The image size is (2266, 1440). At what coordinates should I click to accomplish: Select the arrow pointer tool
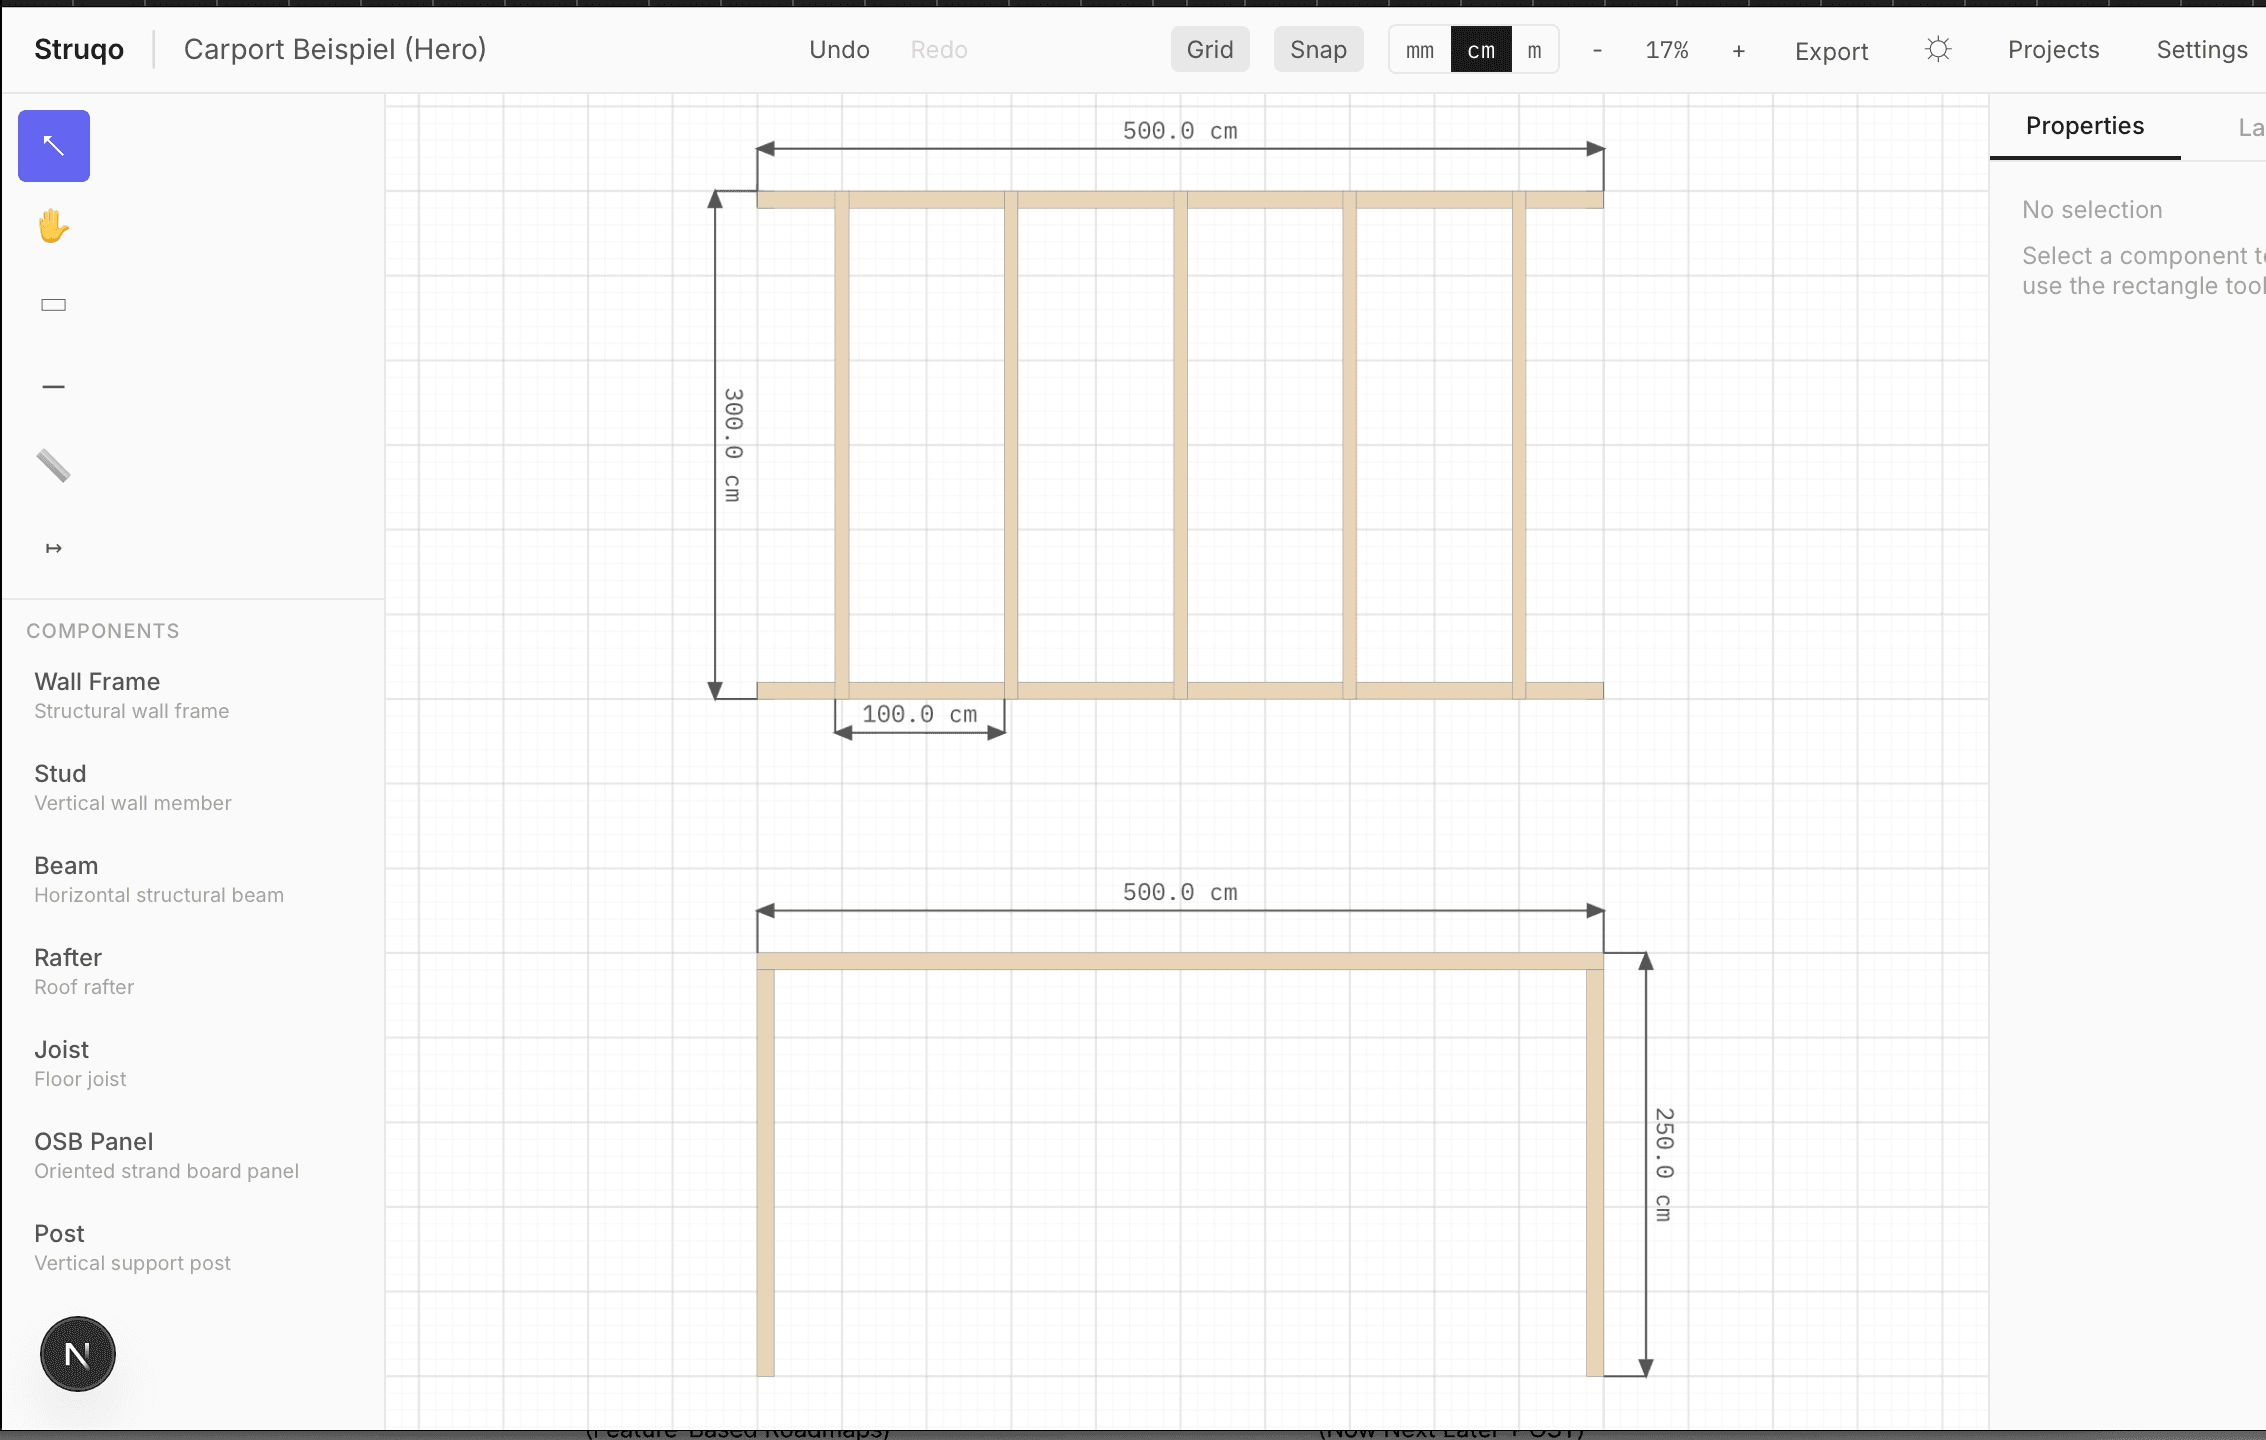(x=54, y=146)
